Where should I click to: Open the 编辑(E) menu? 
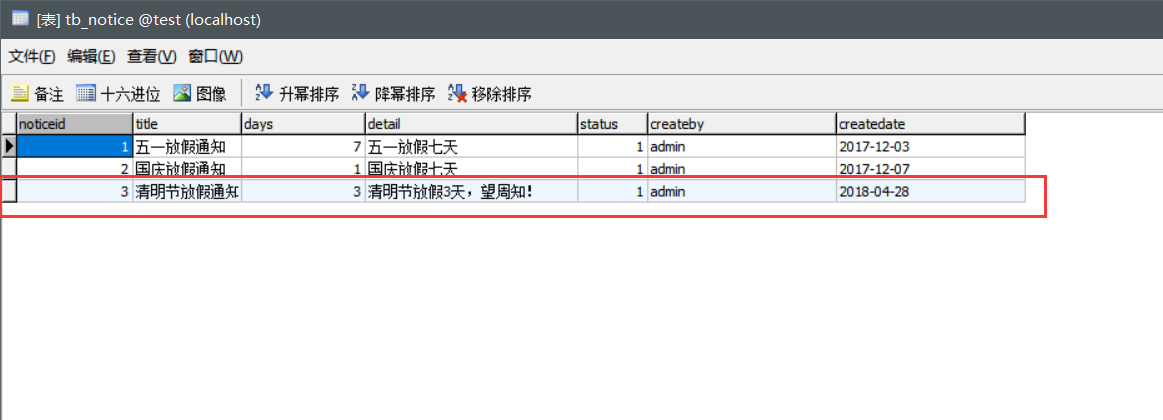[91, 56]
